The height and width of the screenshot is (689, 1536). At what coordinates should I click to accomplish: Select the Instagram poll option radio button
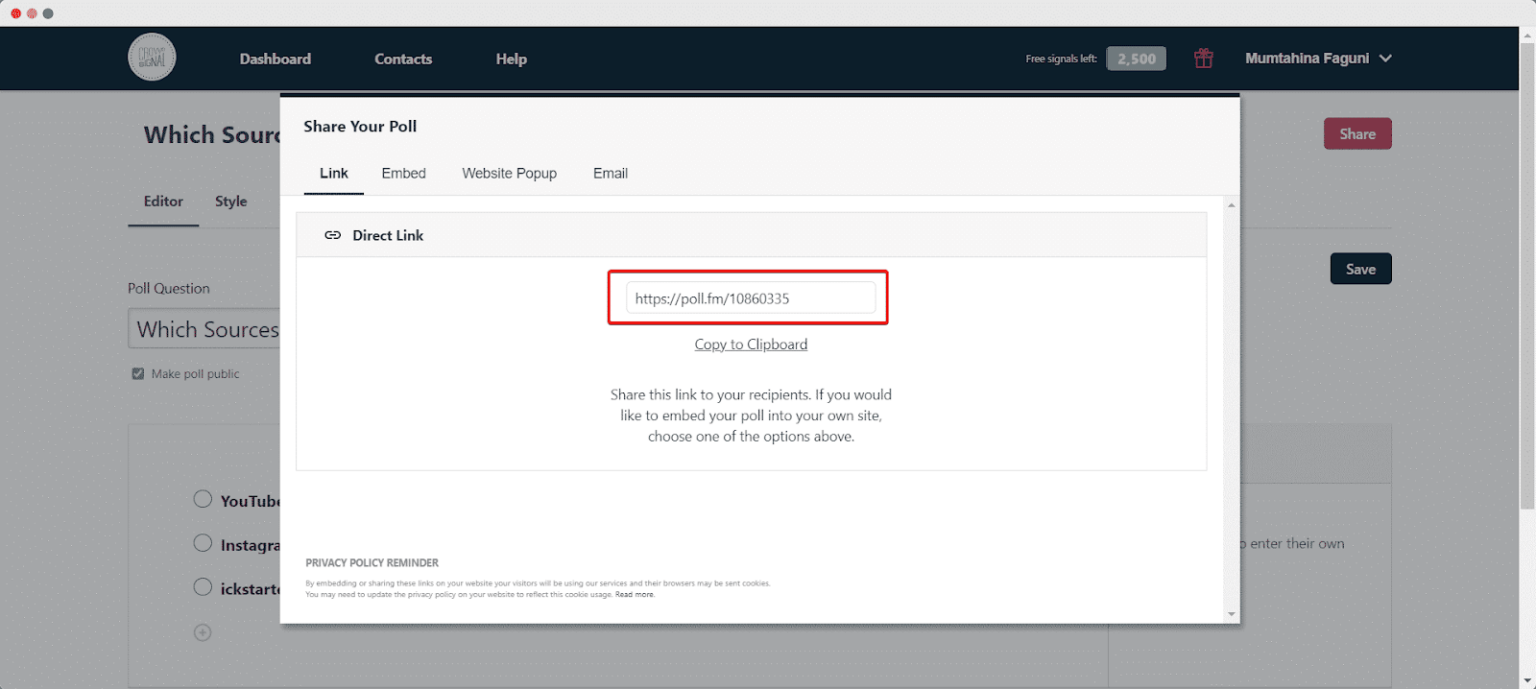pos(202,543)
